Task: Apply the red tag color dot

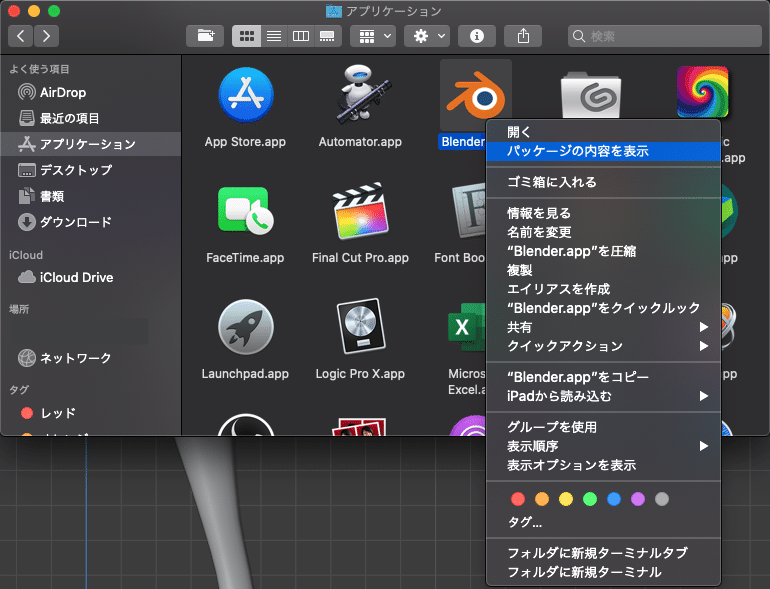Action: (518, 499)
